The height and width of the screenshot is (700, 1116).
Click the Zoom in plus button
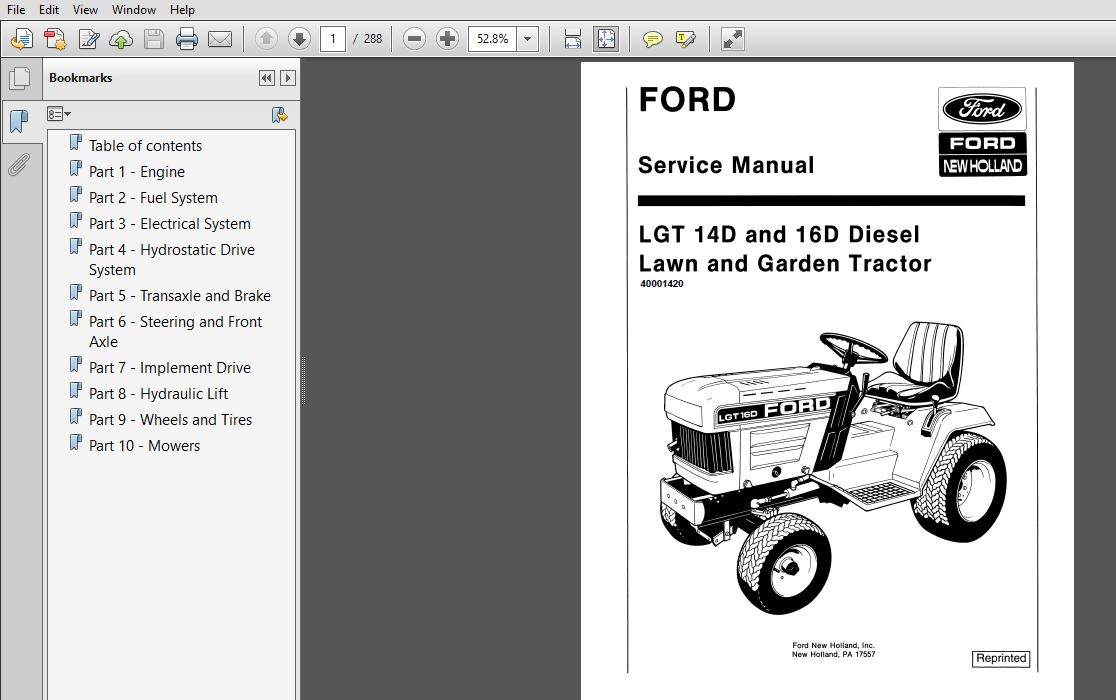point(447,38)
